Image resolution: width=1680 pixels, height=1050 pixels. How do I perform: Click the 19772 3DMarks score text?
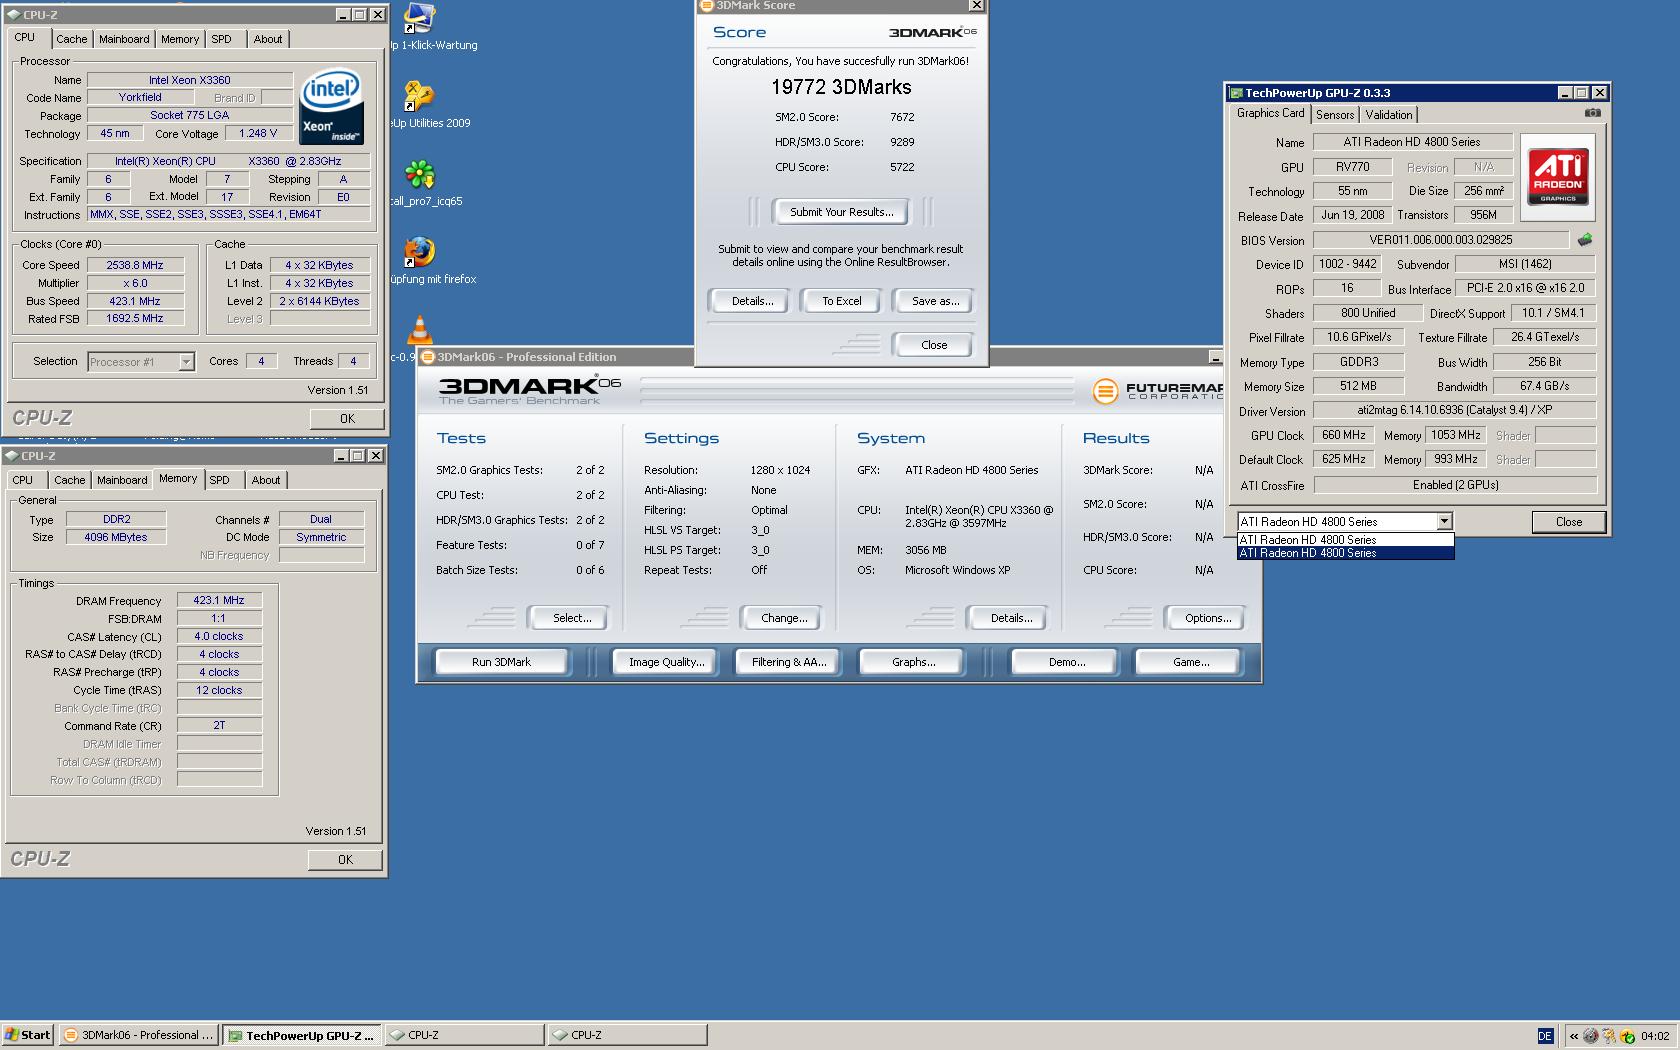point(841,87)
